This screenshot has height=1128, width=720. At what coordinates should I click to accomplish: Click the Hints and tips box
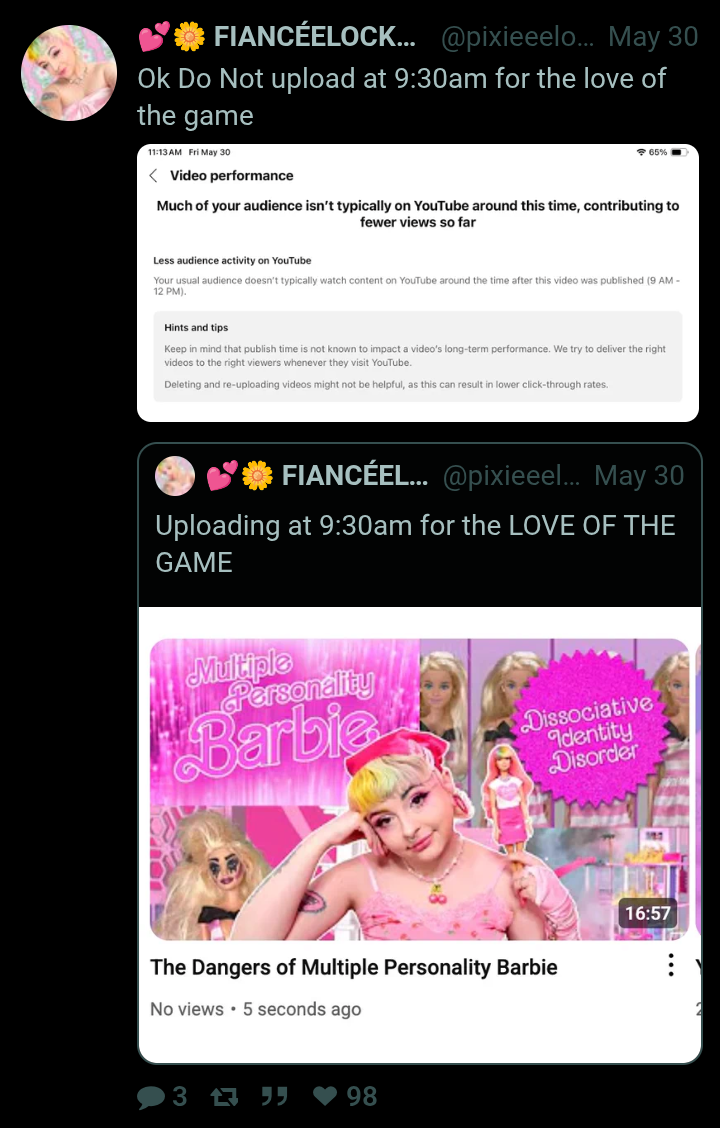[x=418, y=356]
